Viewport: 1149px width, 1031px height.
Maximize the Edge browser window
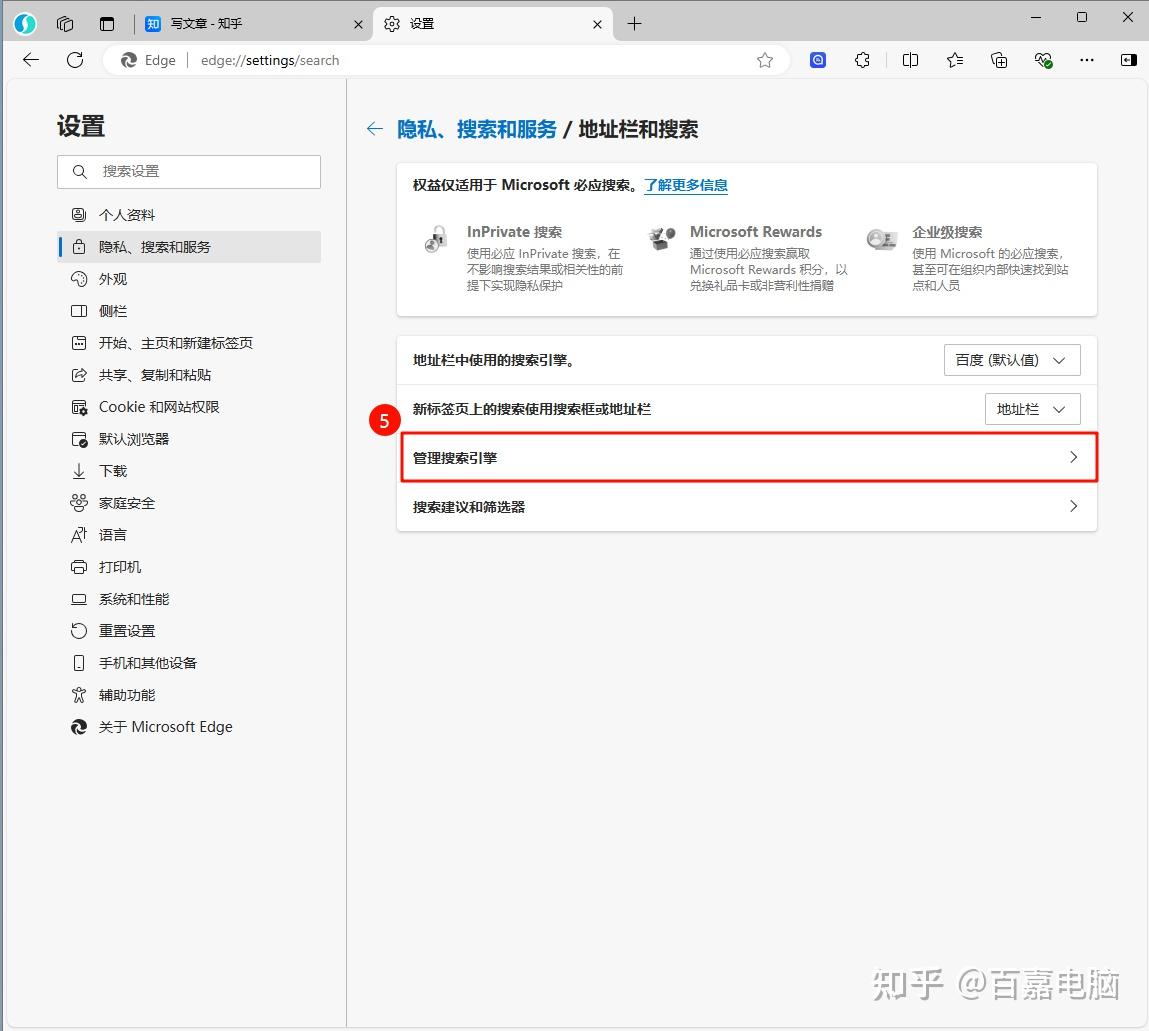click(x=1082, y=18)
